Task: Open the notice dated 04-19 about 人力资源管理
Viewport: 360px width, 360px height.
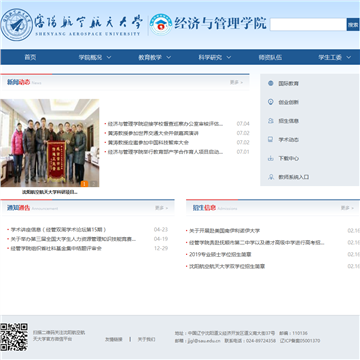Action: [x=73, y=239]
